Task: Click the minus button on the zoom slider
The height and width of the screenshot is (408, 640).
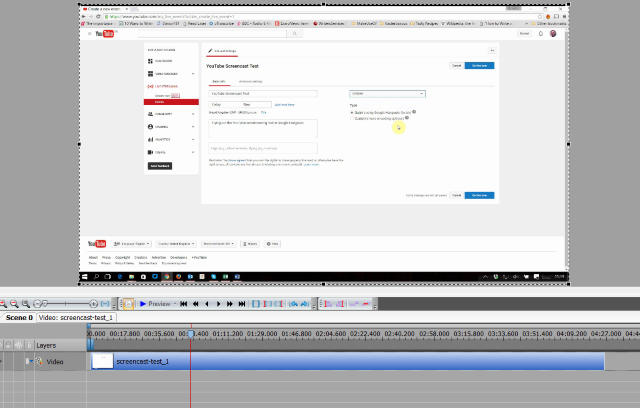Action: point(37,304)
